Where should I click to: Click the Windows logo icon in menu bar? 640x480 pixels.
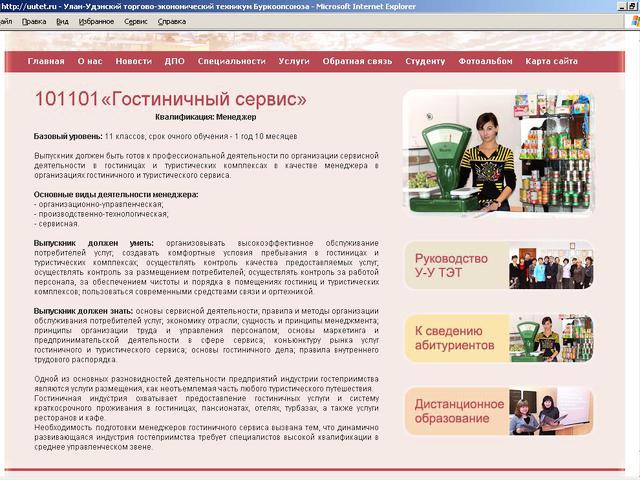click(635, 22)
